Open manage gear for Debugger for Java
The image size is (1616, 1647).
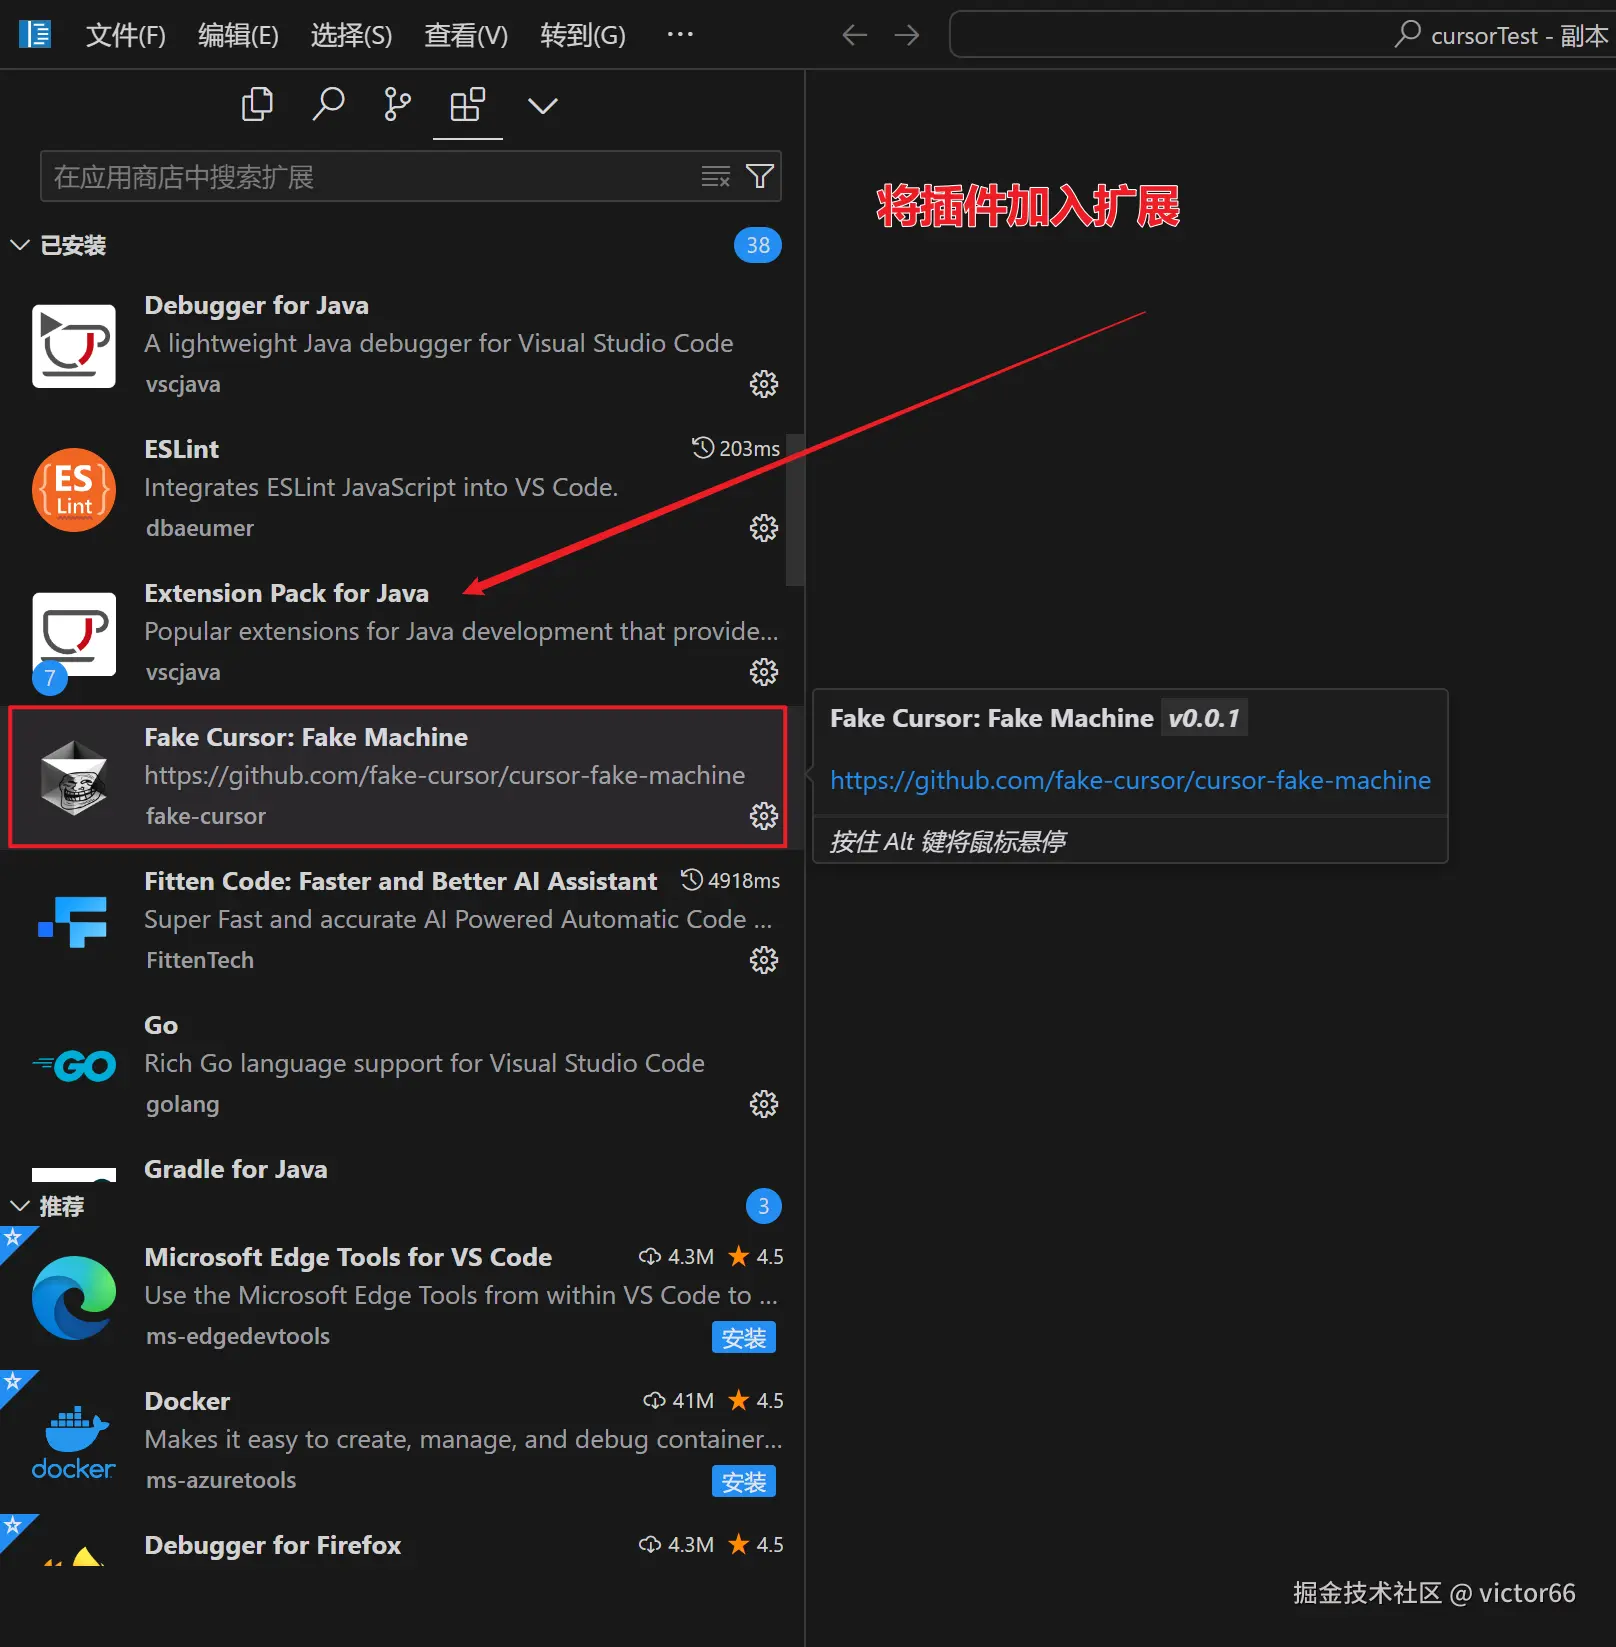(764, 384)
